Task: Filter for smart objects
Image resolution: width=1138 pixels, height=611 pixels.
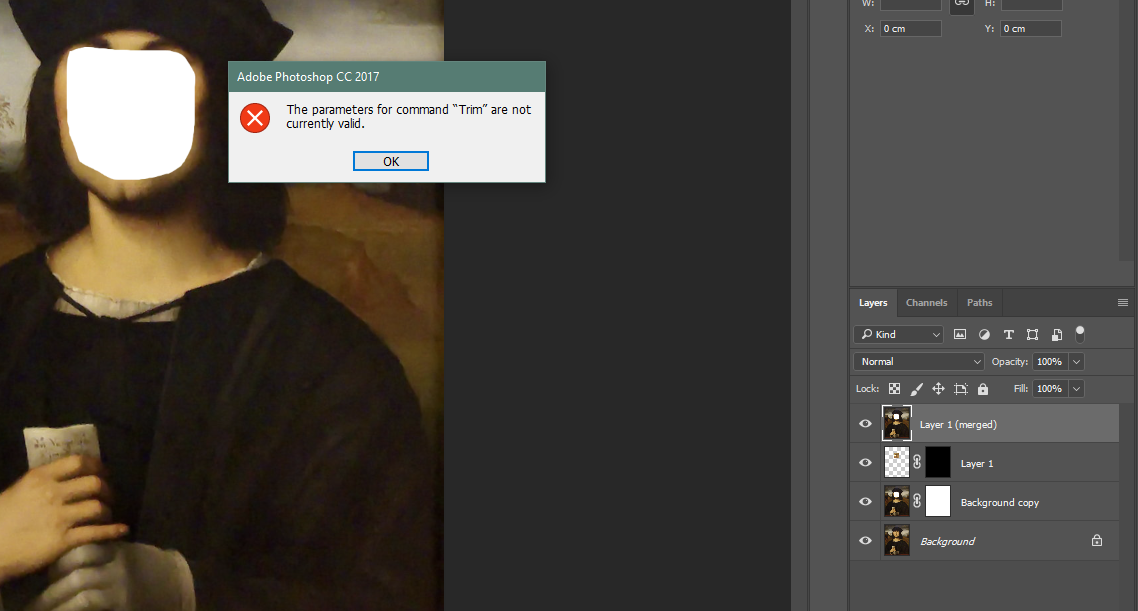Action: tap(1057, 335)
